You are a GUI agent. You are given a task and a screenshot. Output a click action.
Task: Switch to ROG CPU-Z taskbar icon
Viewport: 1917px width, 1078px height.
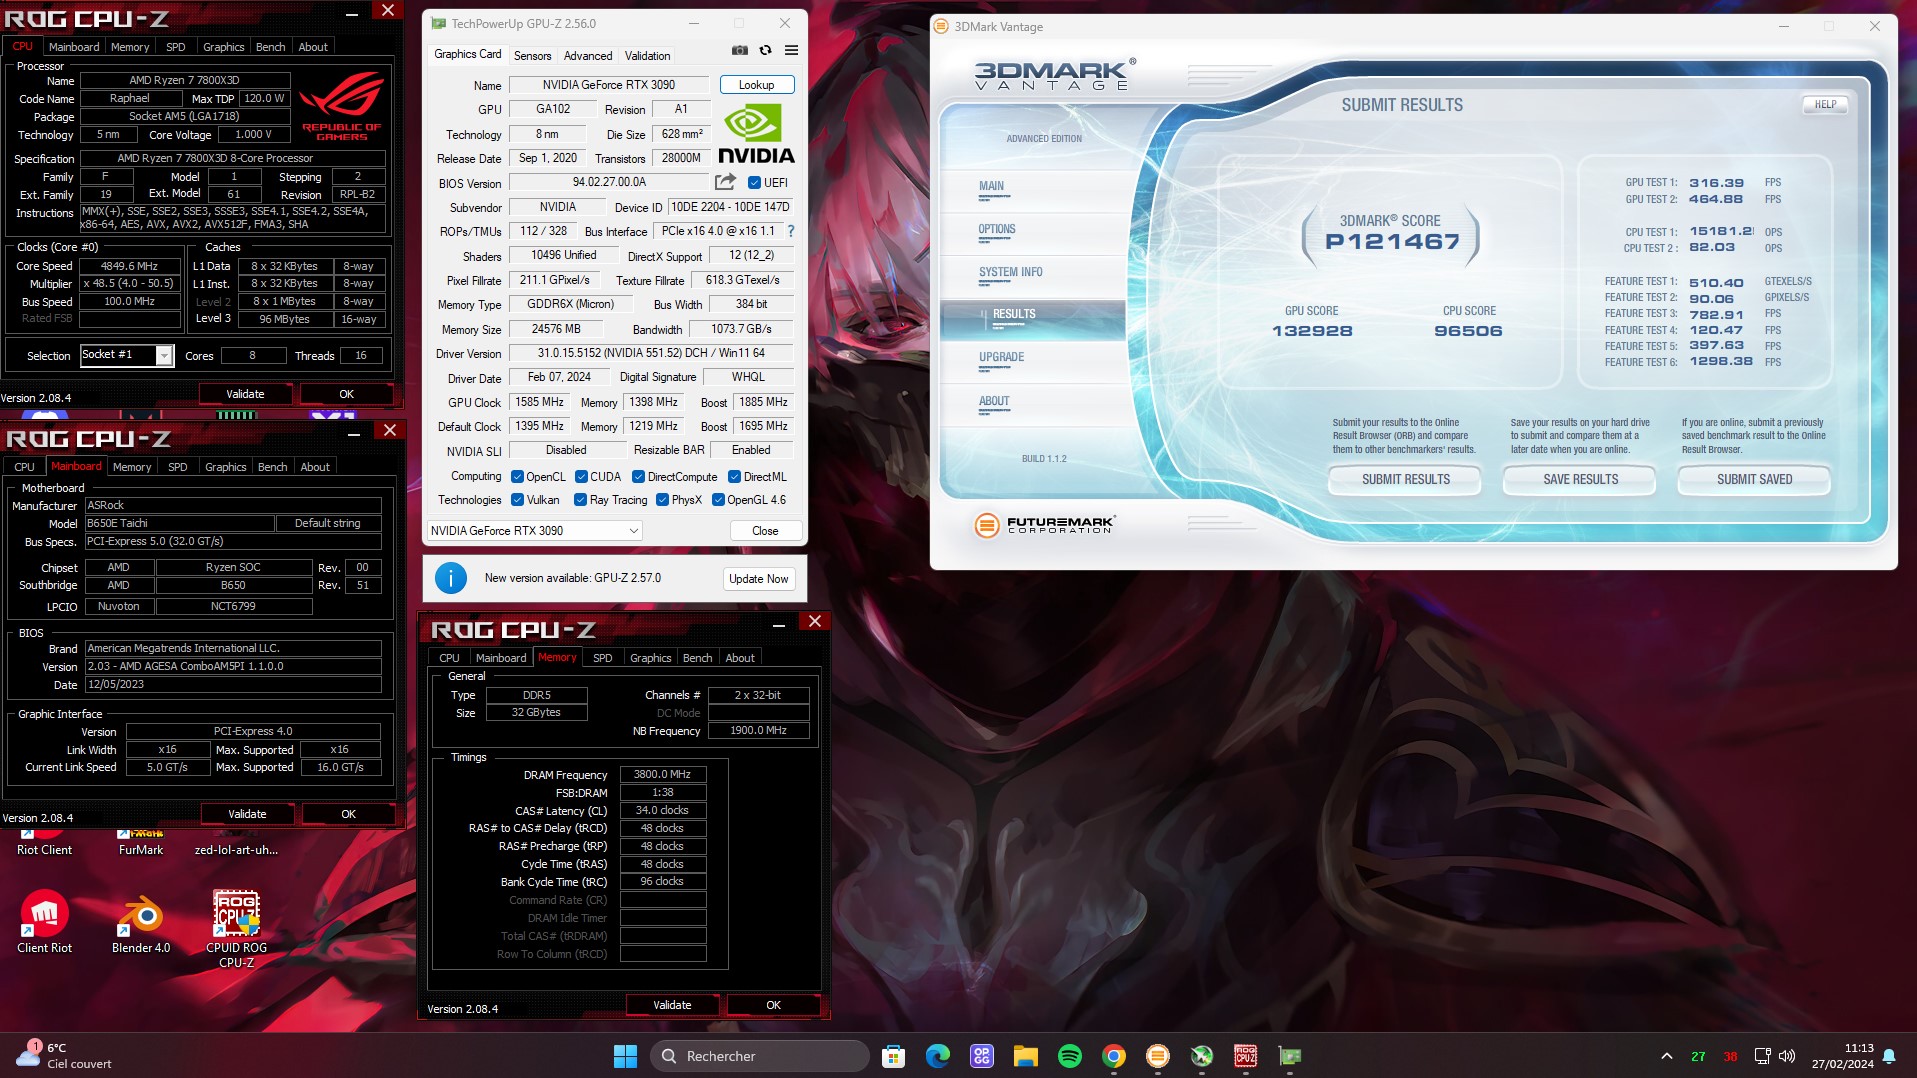[1245, 1056]
